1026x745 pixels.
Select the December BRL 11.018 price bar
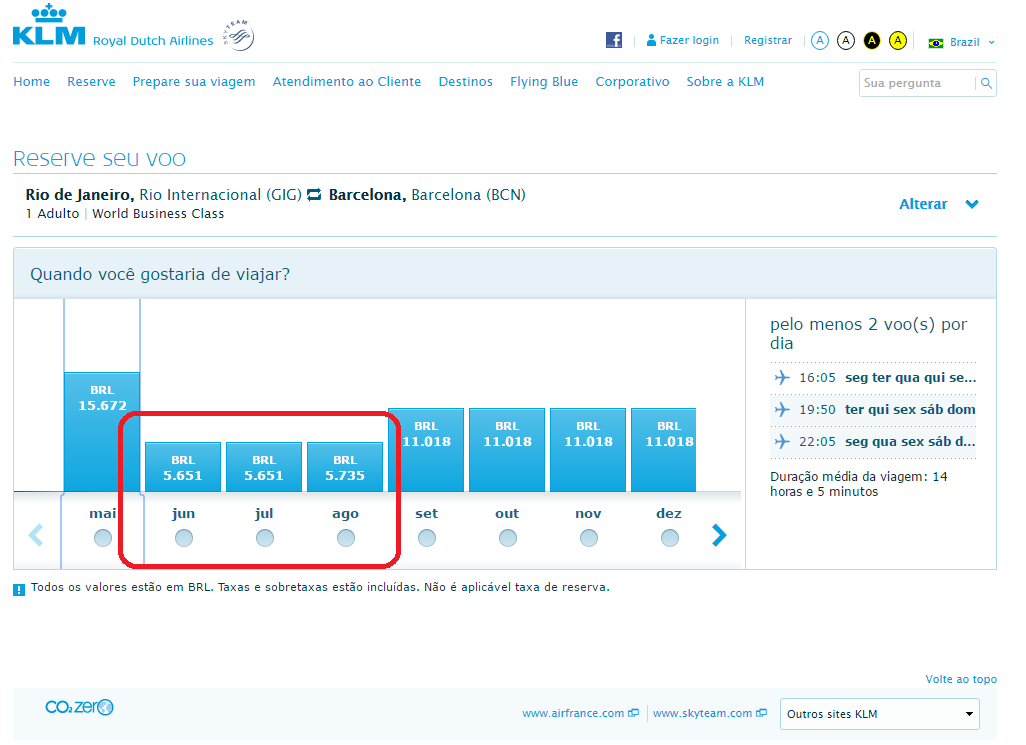663,450
